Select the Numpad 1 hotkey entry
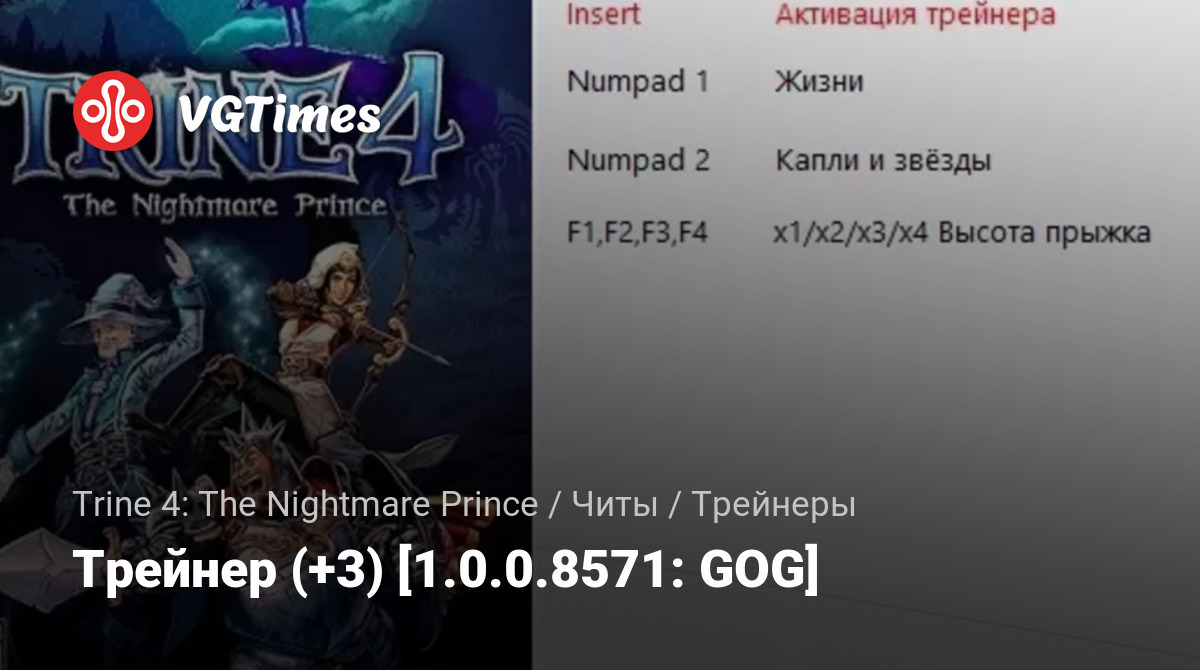The image size is (1200, 670). pos(638,81)
